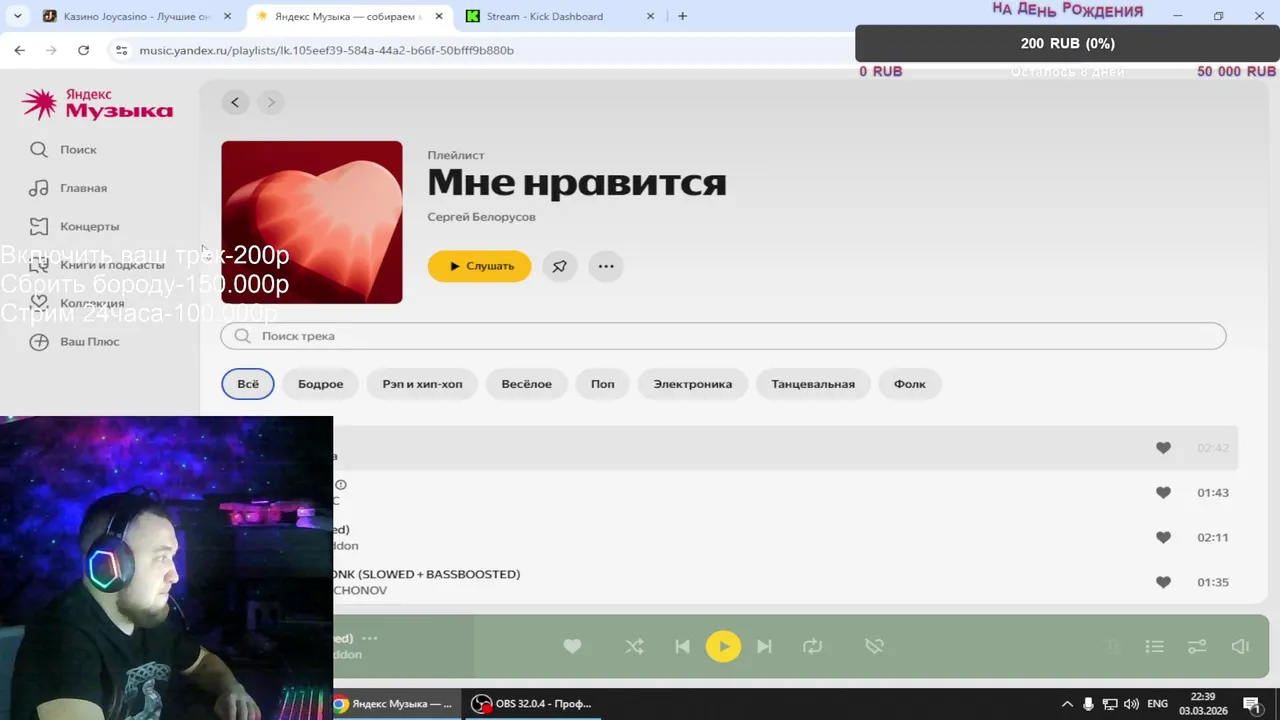
Task: Select the Поп filter chip
Action: pos(602,384)
